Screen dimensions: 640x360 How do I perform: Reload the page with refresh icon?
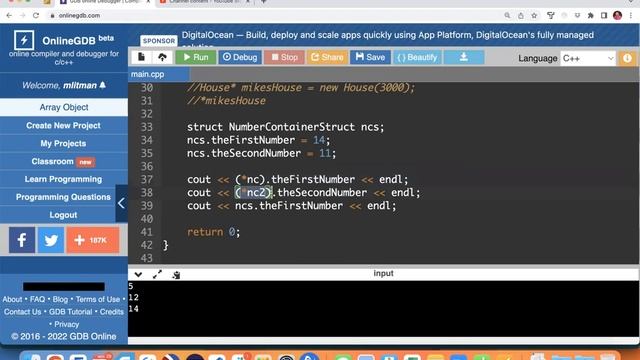pyautogui.click(x=36, y=16)
